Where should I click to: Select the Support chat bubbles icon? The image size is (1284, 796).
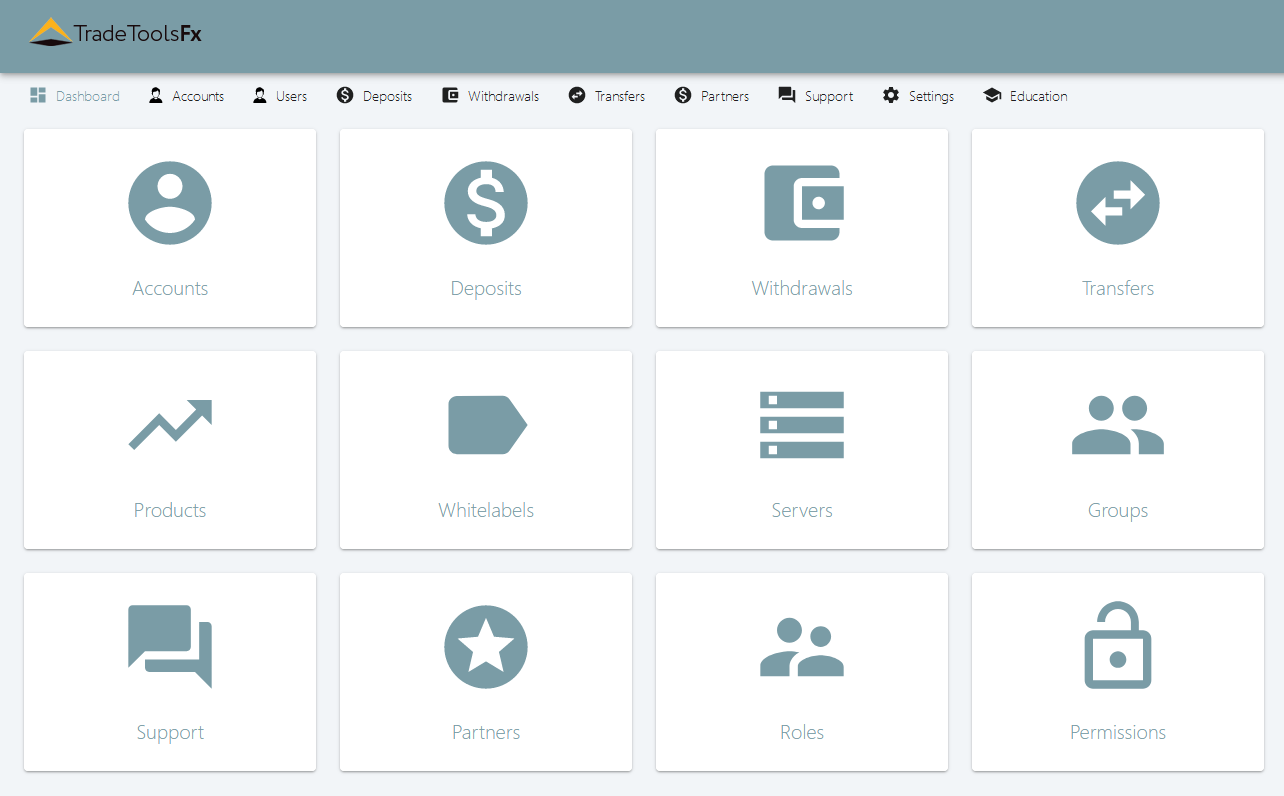coord(170,647)
